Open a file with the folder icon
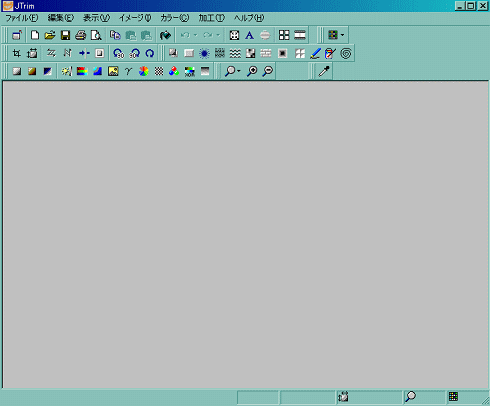This screenshot has height=406, width=490. pyautogui.click(x=50, y=35)
